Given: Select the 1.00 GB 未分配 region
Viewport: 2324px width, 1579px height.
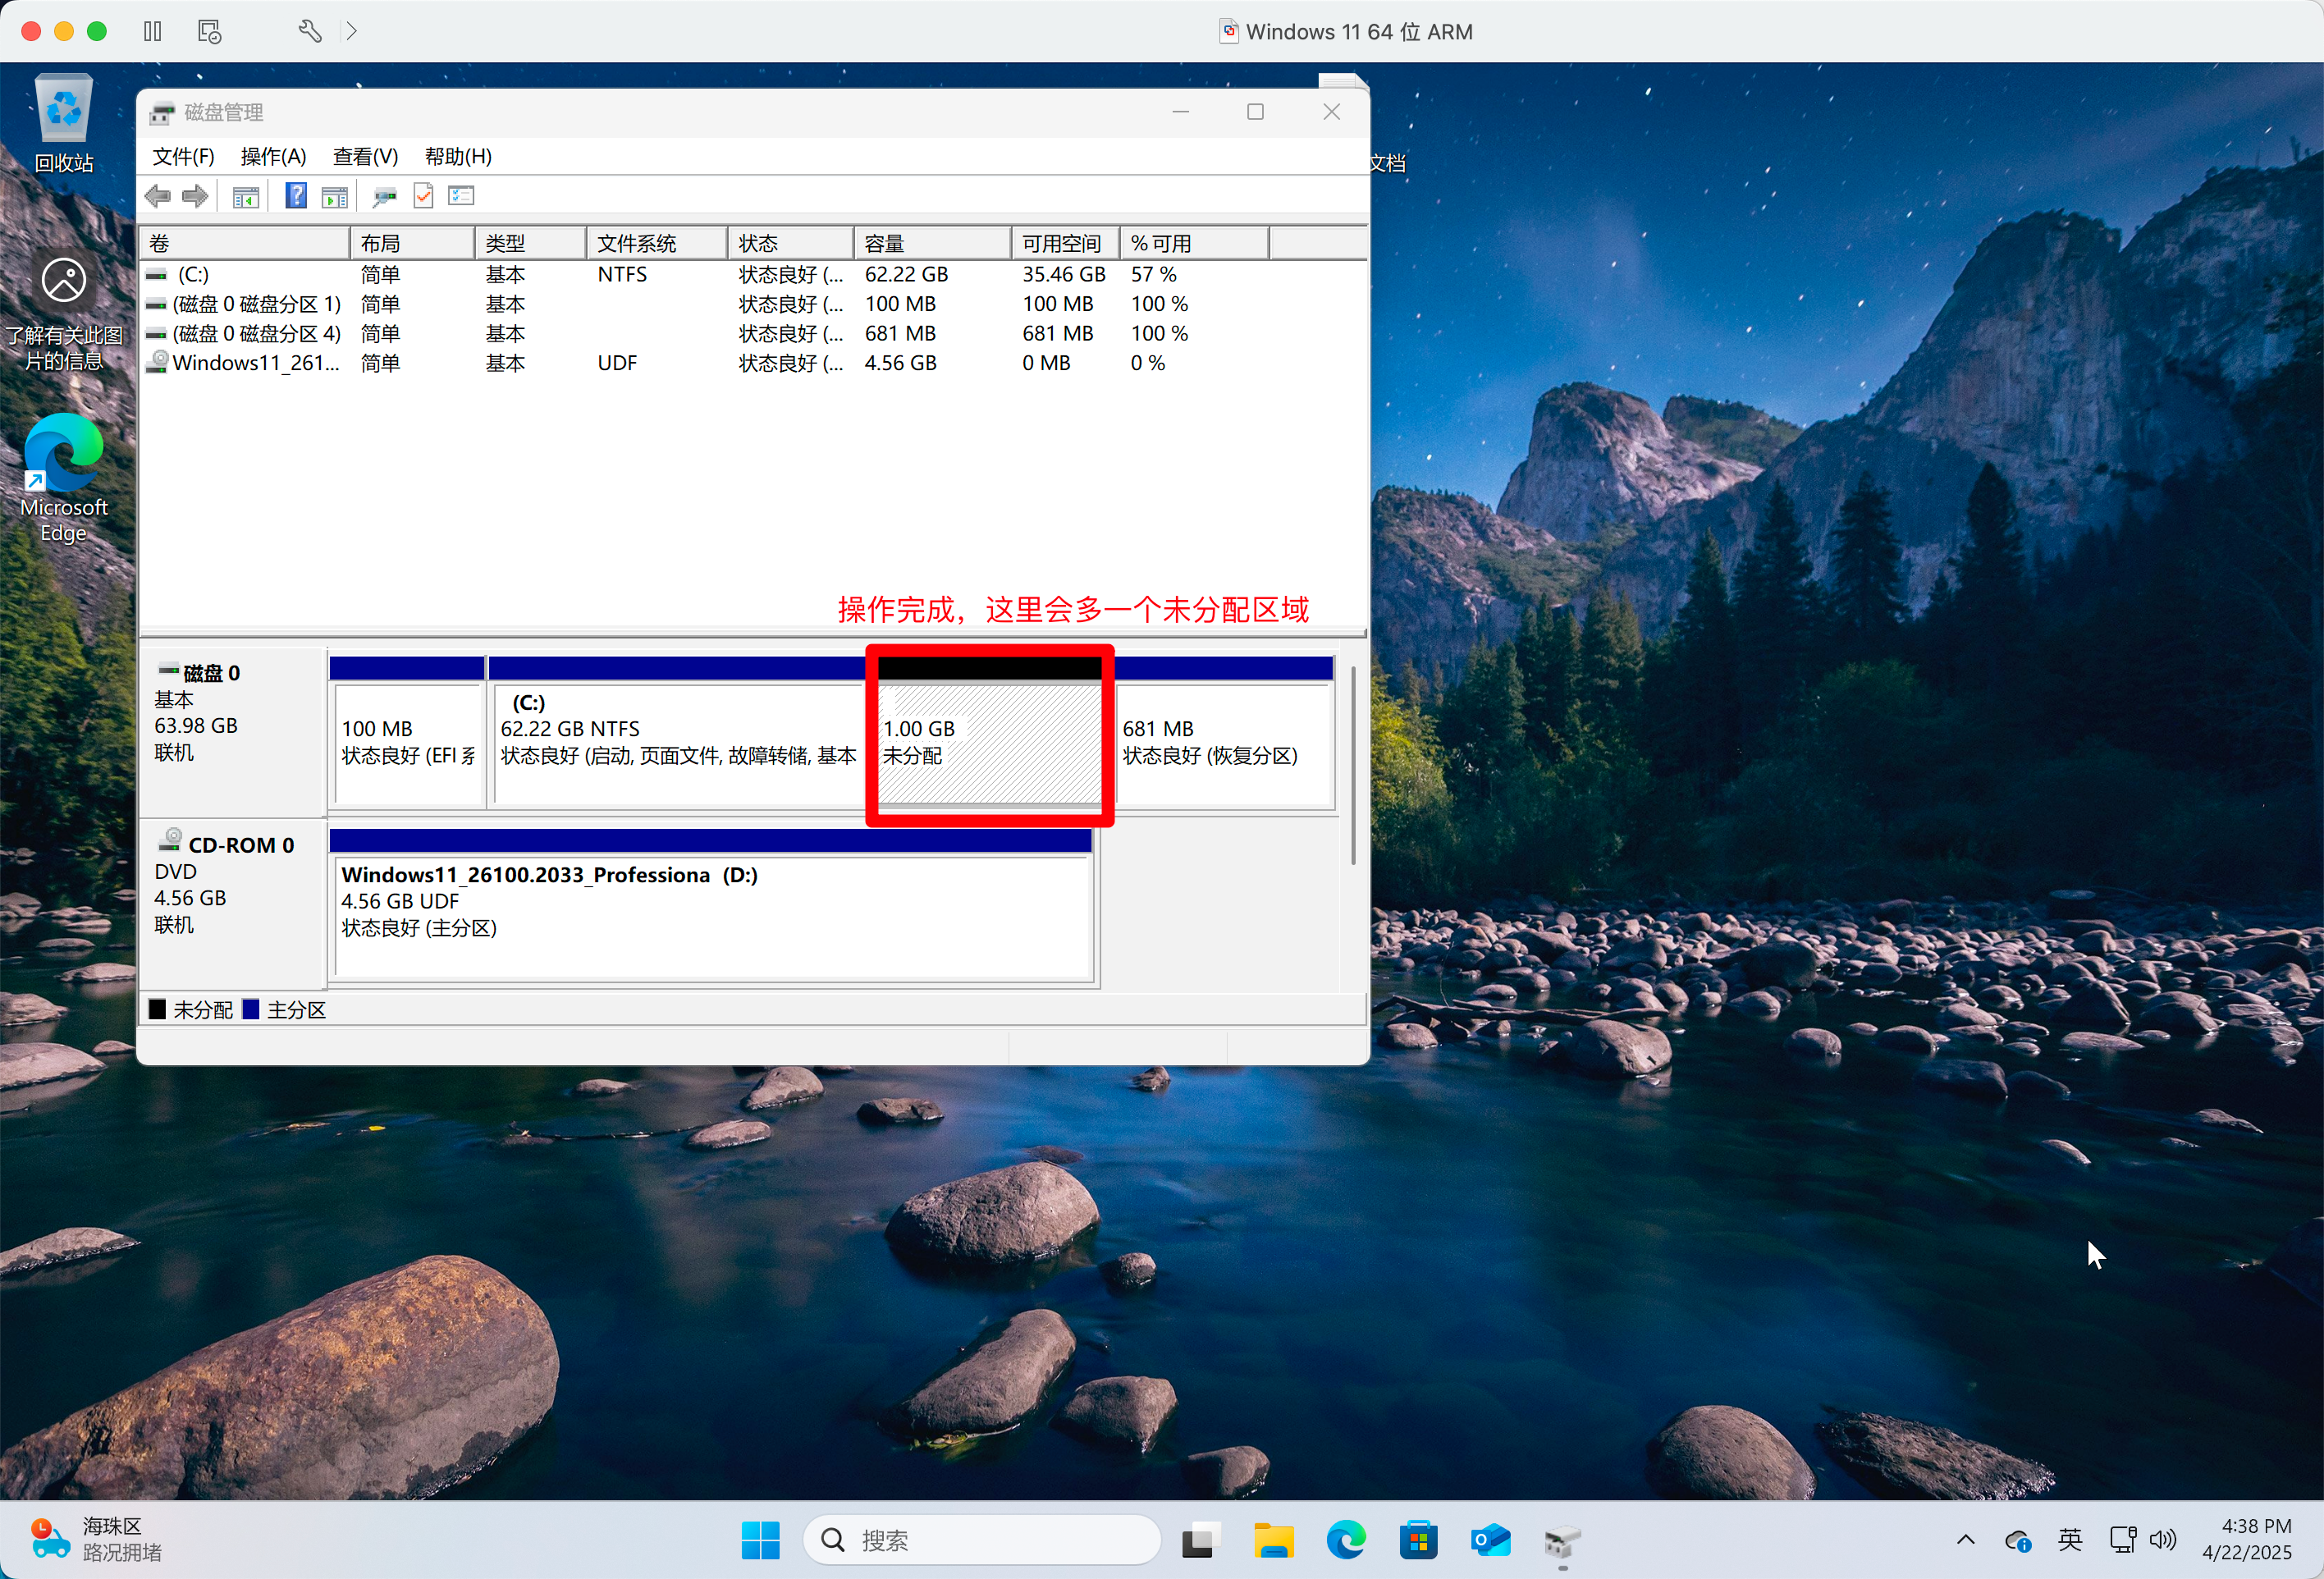Looking at the screenshot, I should (x=988, y=743).
